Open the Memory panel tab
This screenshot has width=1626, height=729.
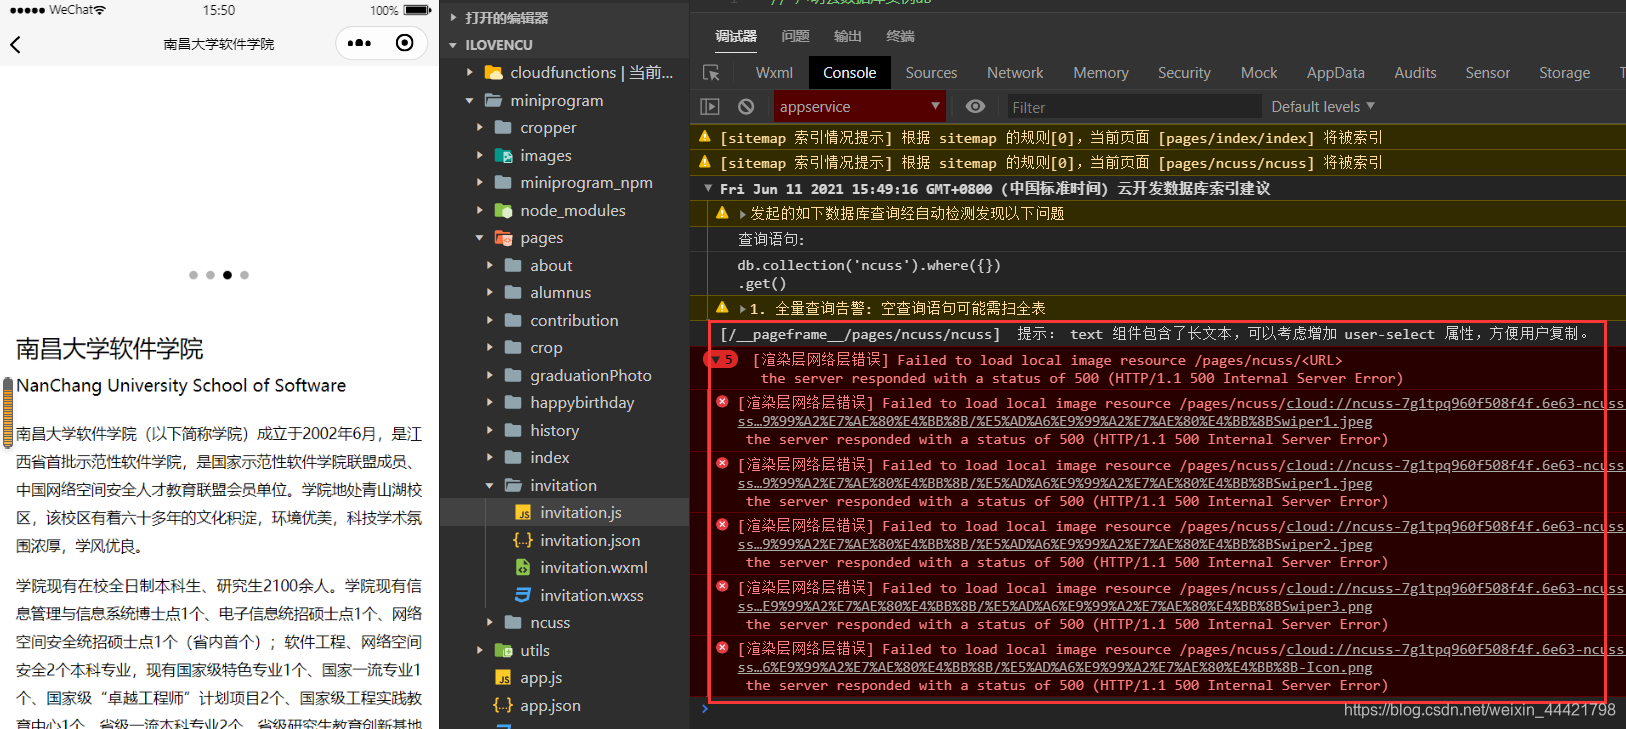point(1101,73)
